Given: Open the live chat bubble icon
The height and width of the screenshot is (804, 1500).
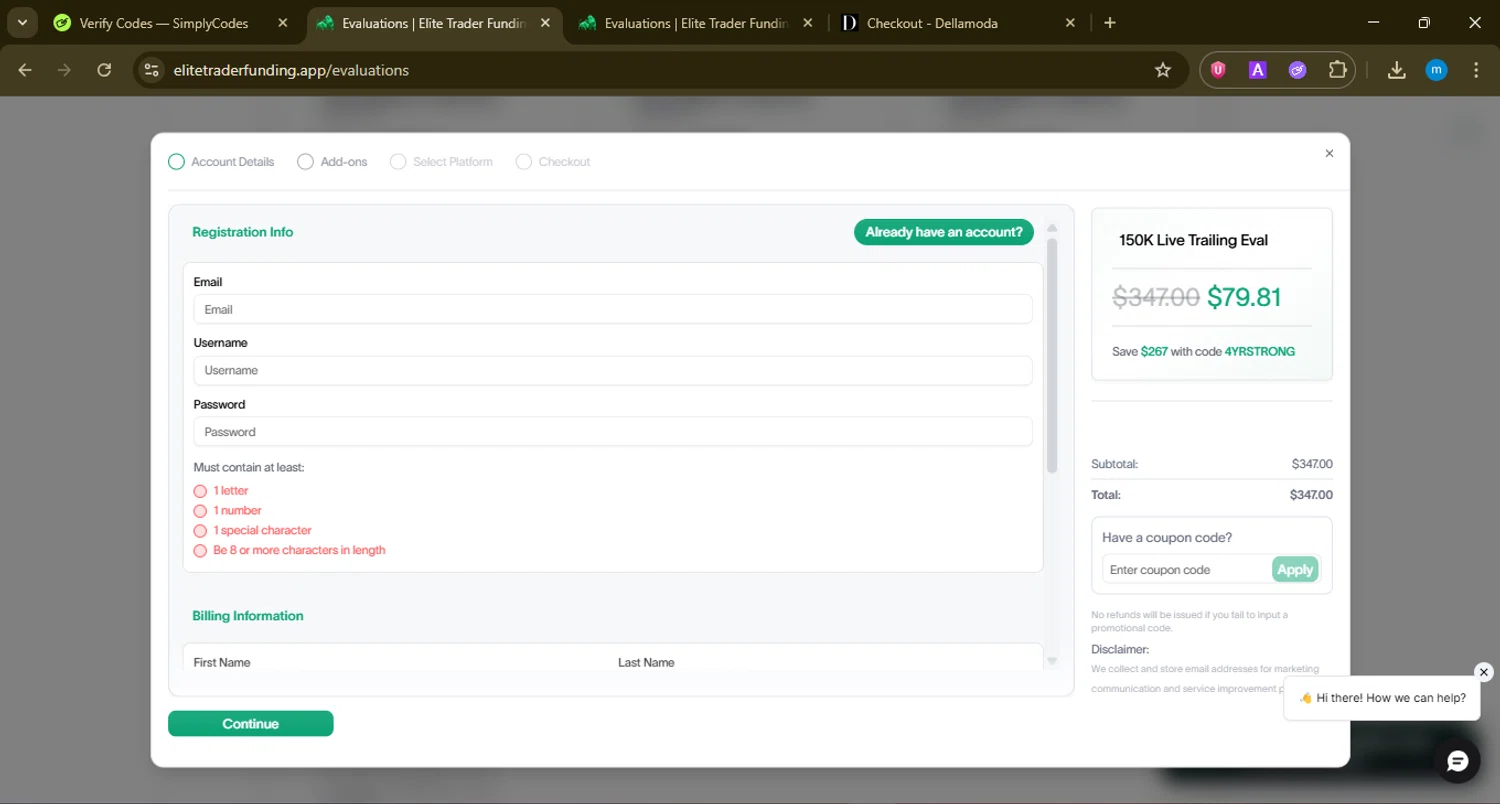Looking at the screenshot, I should pos(1457,762).
